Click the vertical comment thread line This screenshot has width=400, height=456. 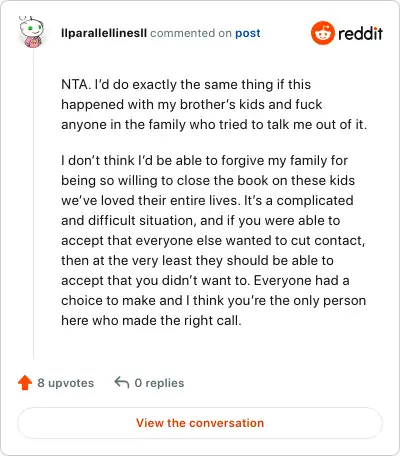tap(33, 204)
